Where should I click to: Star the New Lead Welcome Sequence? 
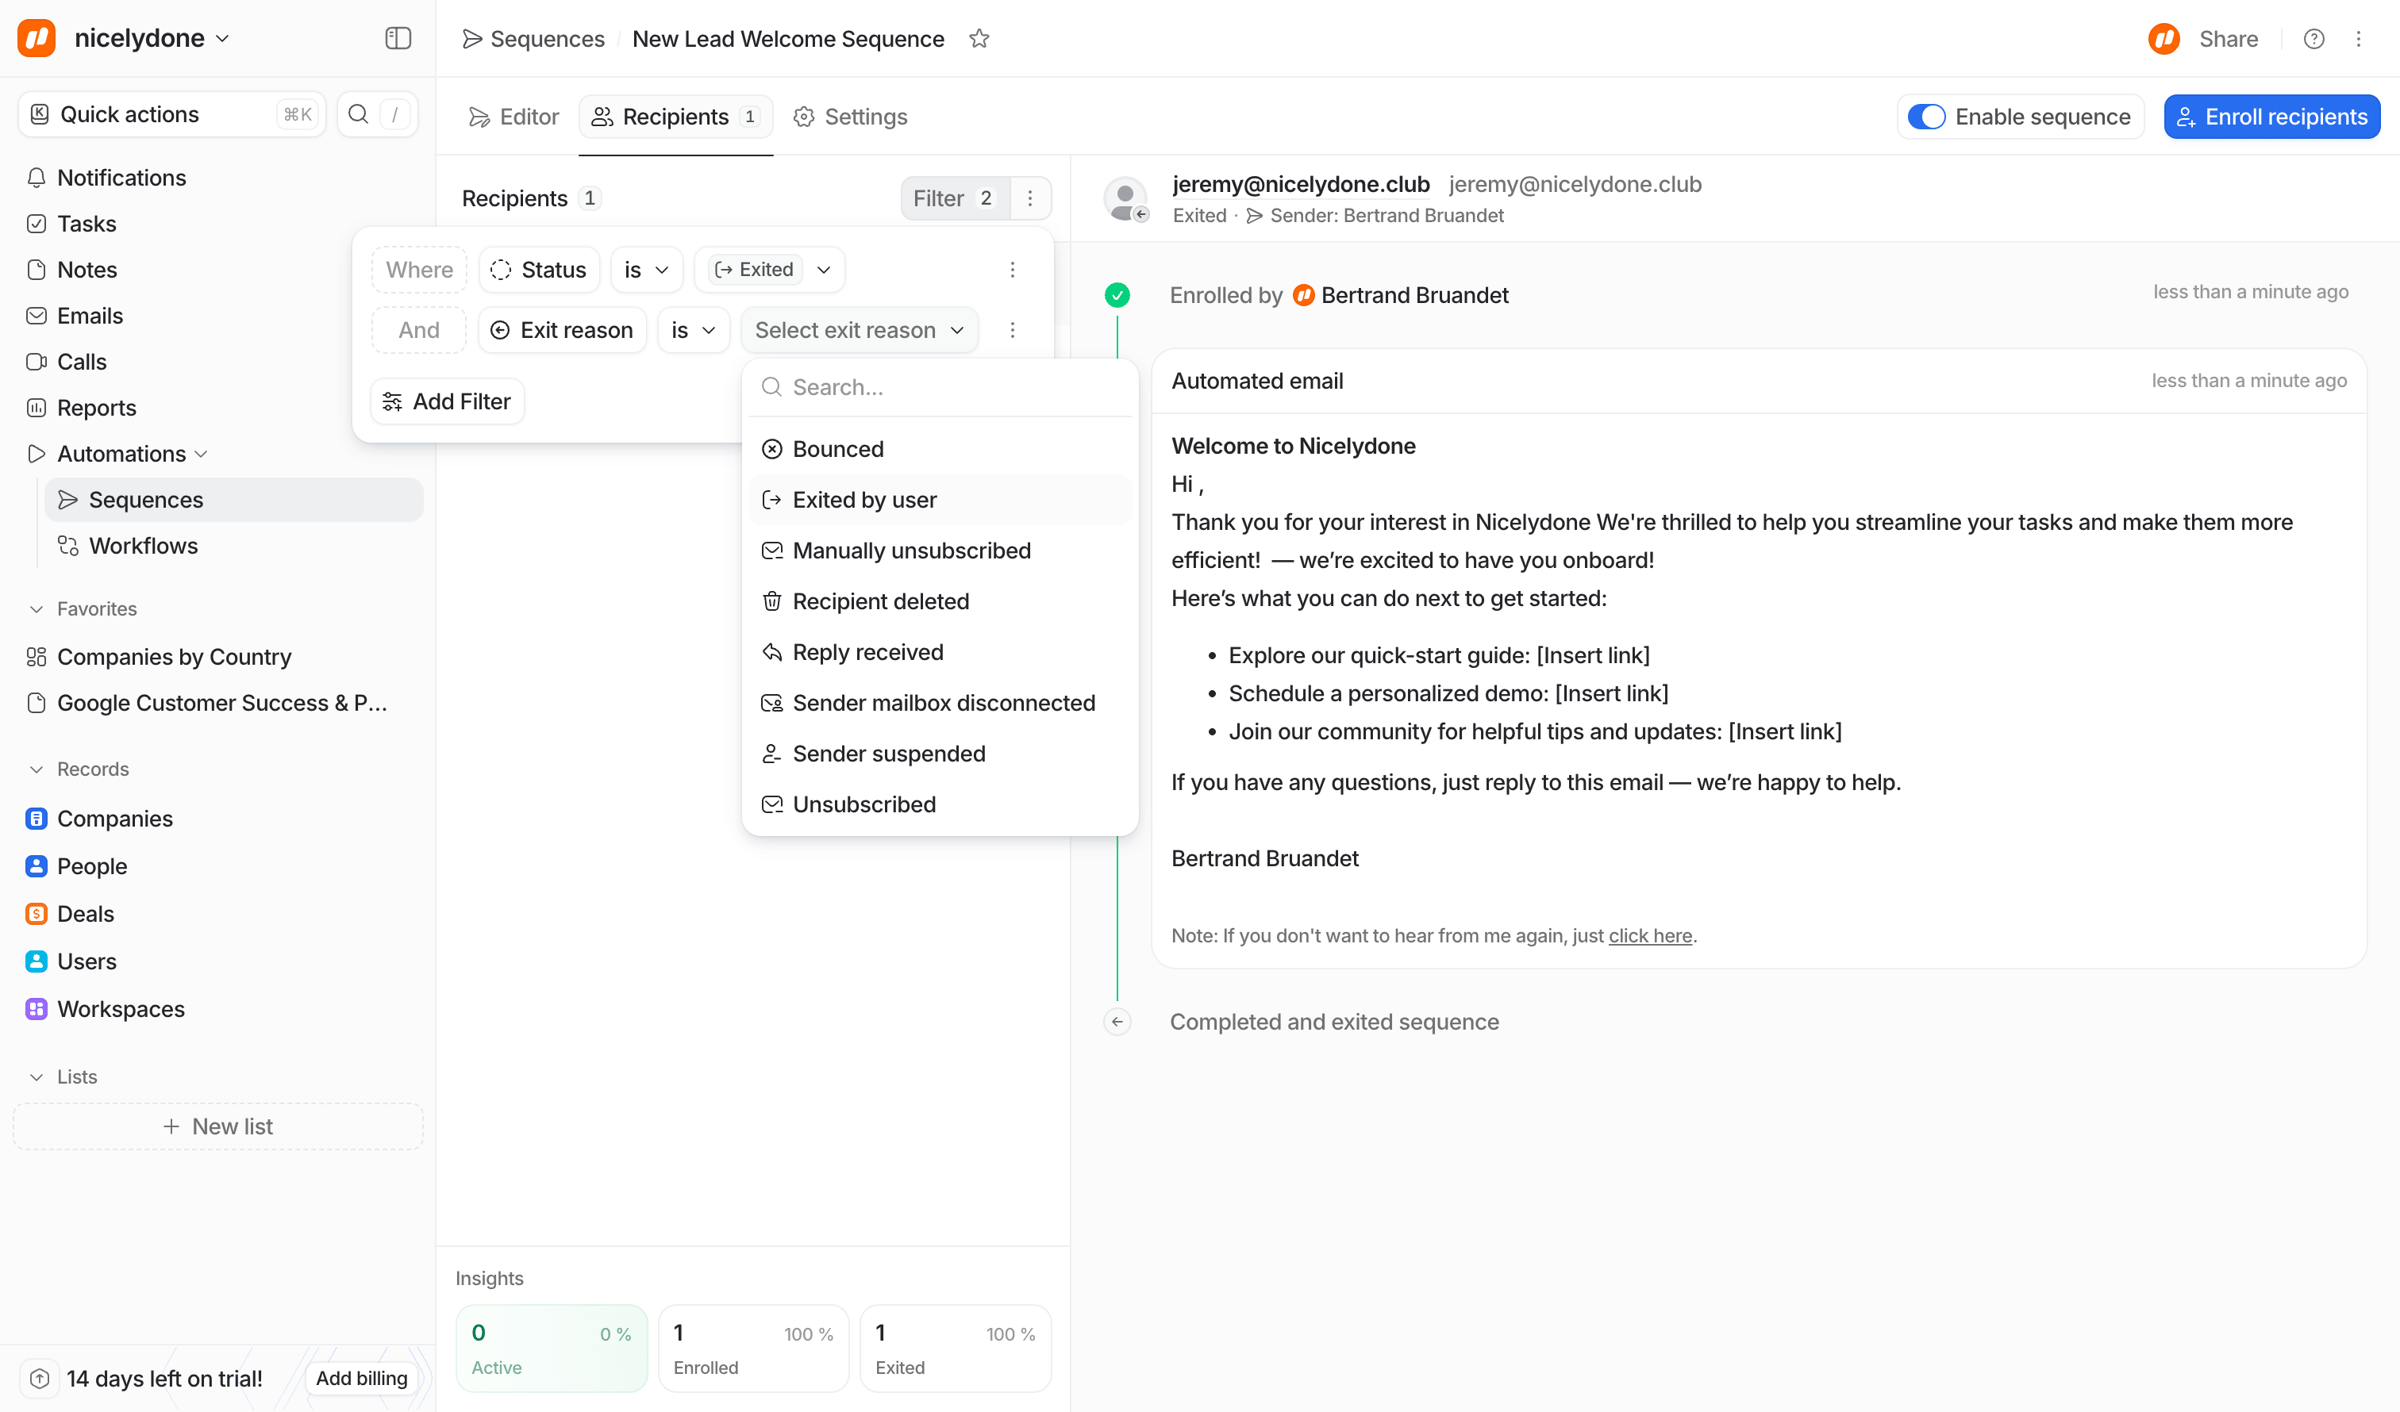click(x=979, y=38)
